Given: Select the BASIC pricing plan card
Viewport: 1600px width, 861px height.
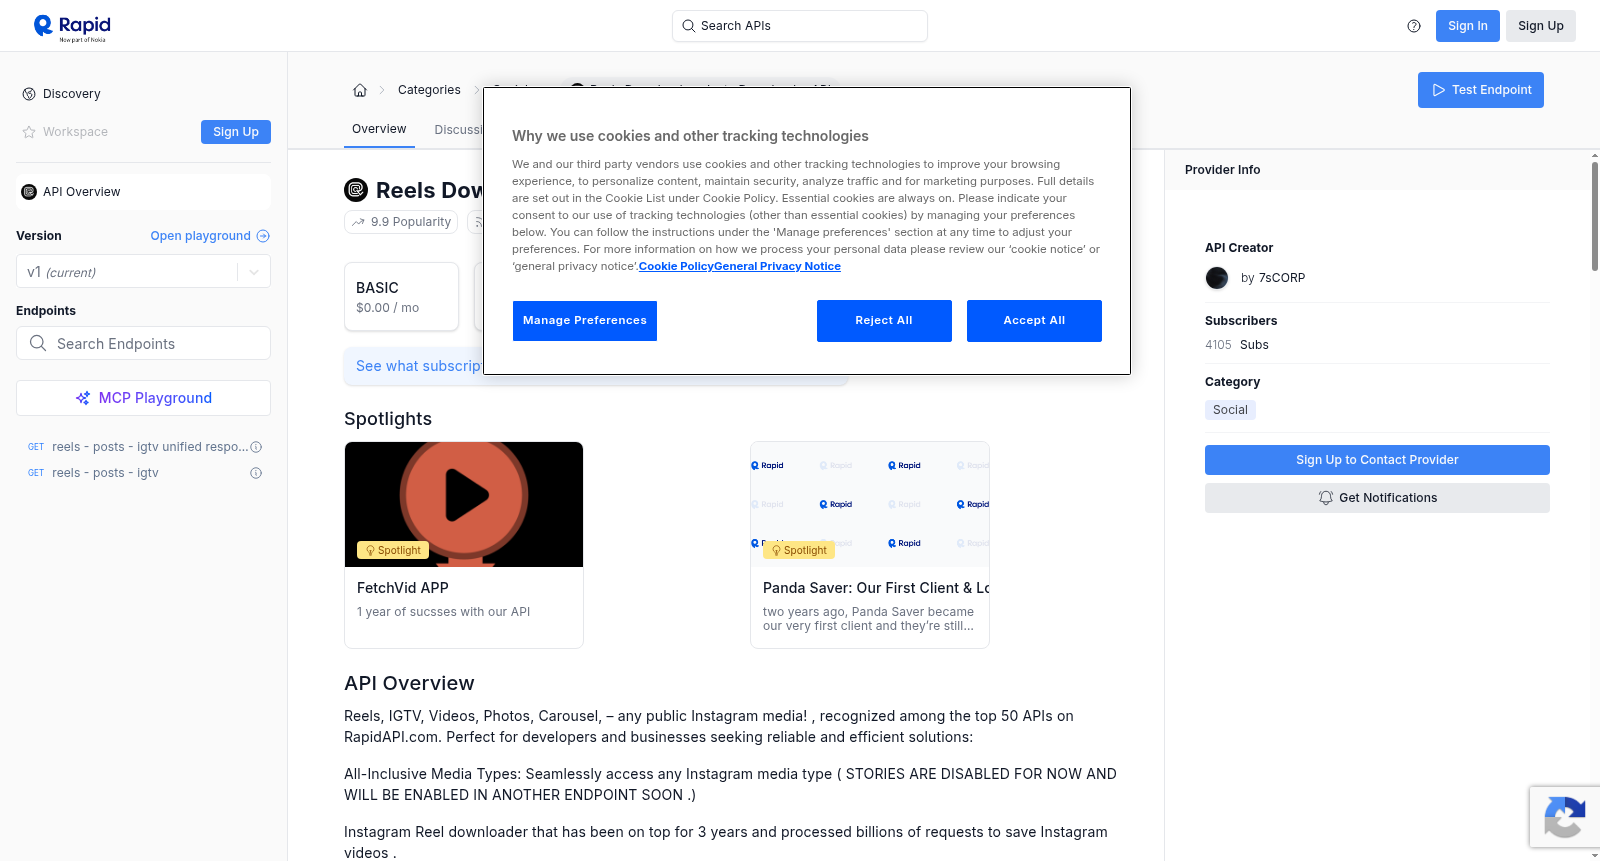Looking at the screenshot, I should pos(401,297).
